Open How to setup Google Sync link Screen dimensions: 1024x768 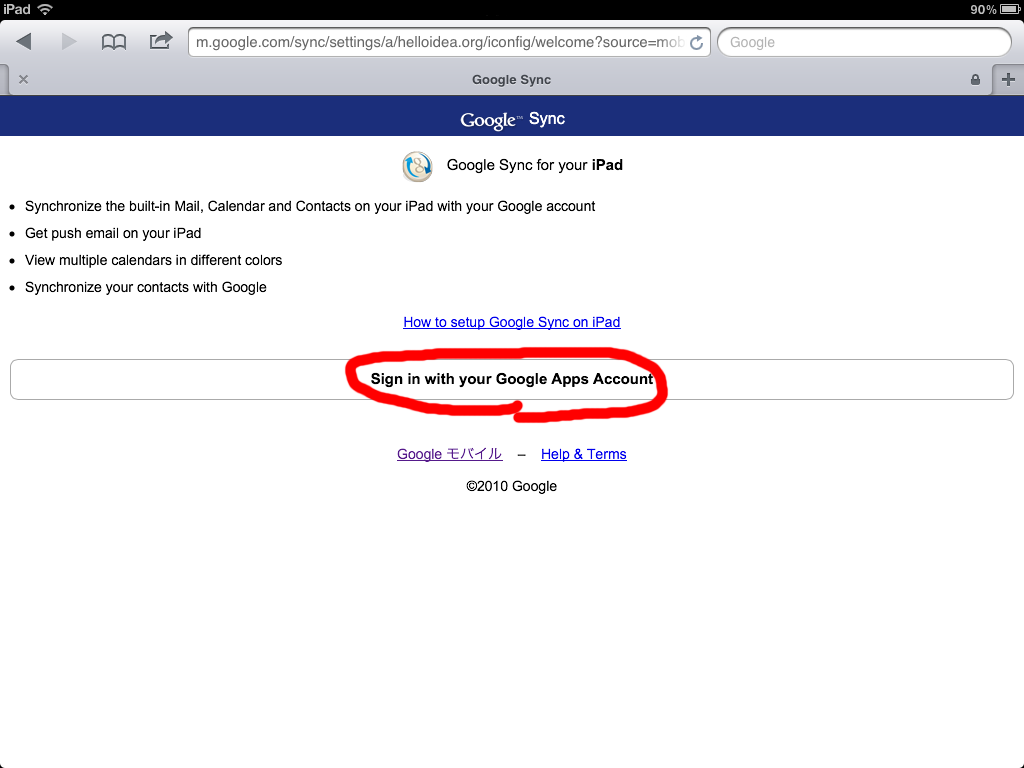pos(511,323)
